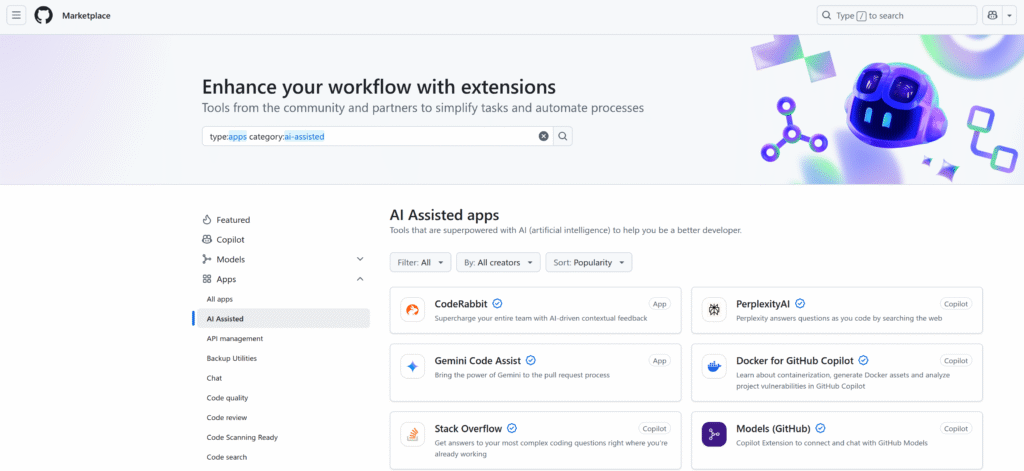Open the Sort: Popularity dropdown
Viewport: 1024px width, 471px height.
tap(588, 262)
